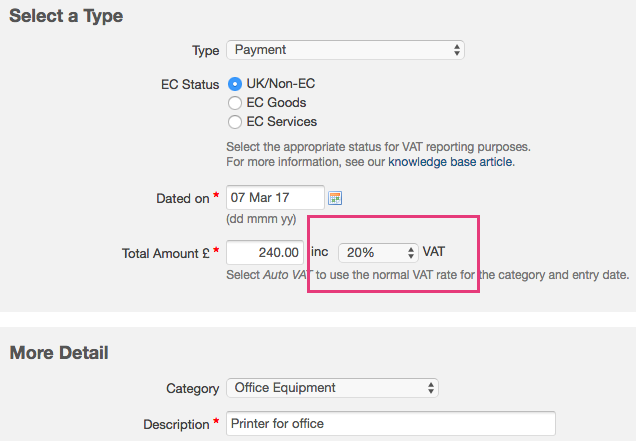636x441 pixels.
Task: Focus the Total Amount field showing 240.00
Action: coord(265,252)
